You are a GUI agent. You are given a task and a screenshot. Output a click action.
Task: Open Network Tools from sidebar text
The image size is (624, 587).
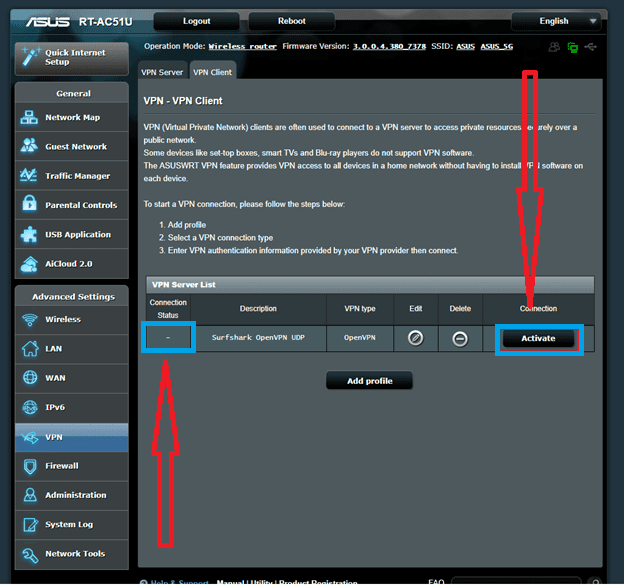tap(75, 554)
